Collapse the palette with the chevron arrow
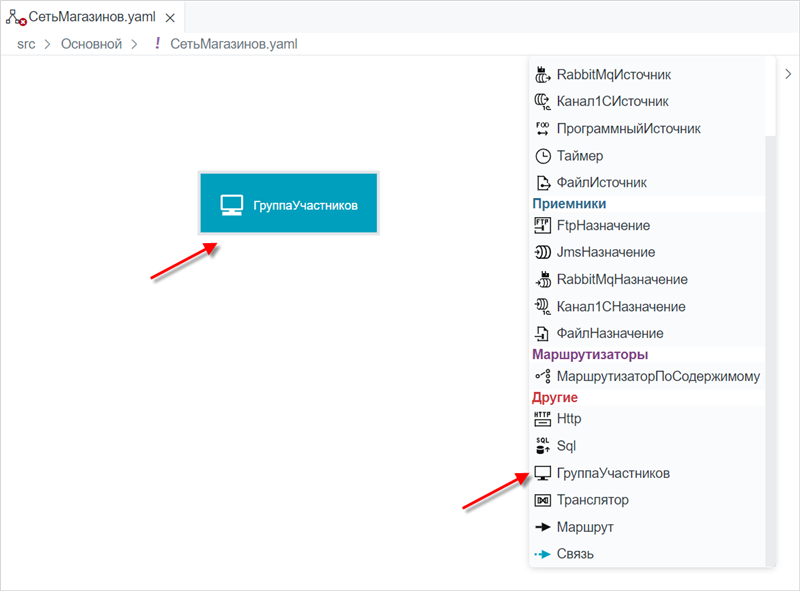Image resolution: width=800 pixels, height=591 pixels. 788,74
